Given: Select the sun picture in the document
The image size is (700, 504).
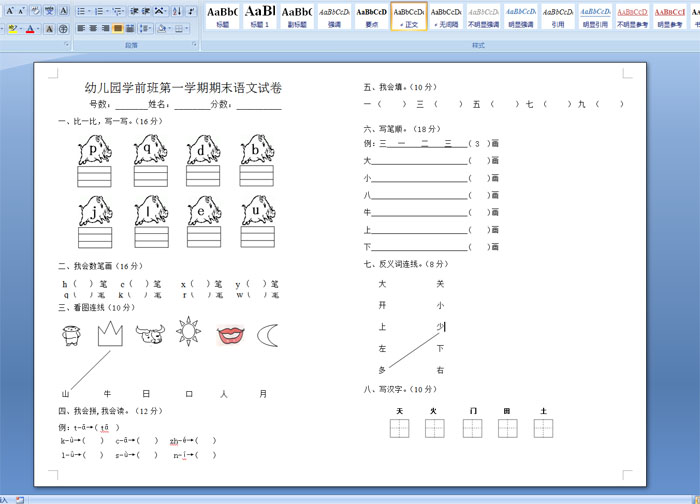Looking at the screenshot, I should (x=188, y=331).
